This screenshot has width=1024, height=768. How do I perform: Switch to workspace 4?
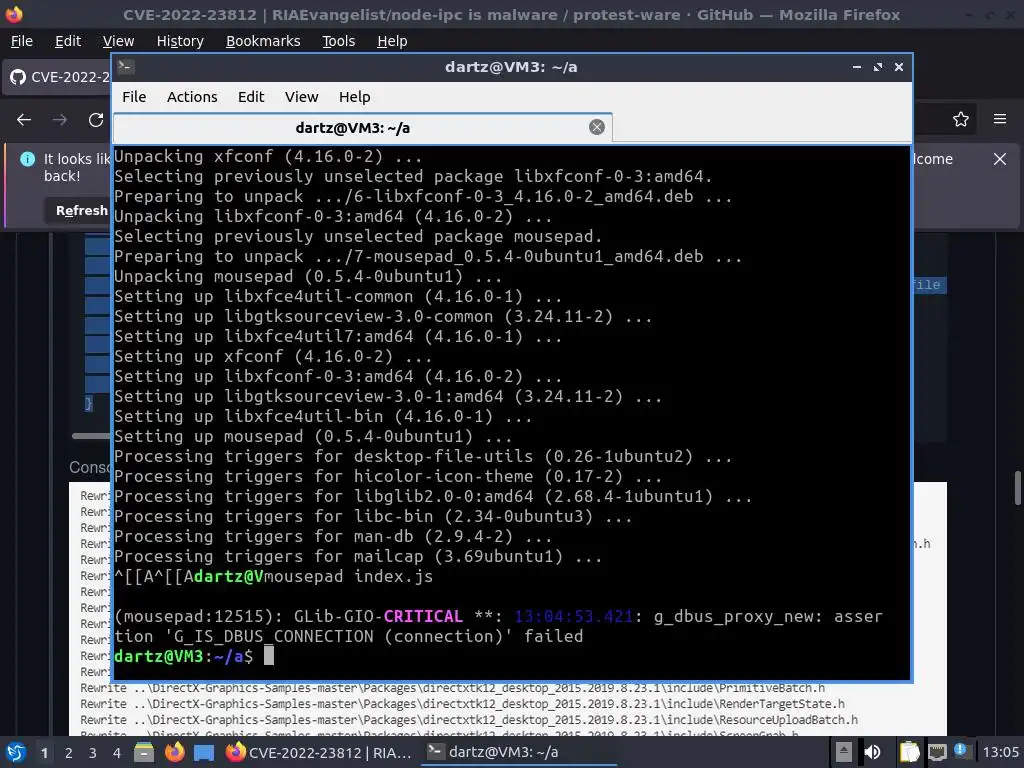click(117, 753)
